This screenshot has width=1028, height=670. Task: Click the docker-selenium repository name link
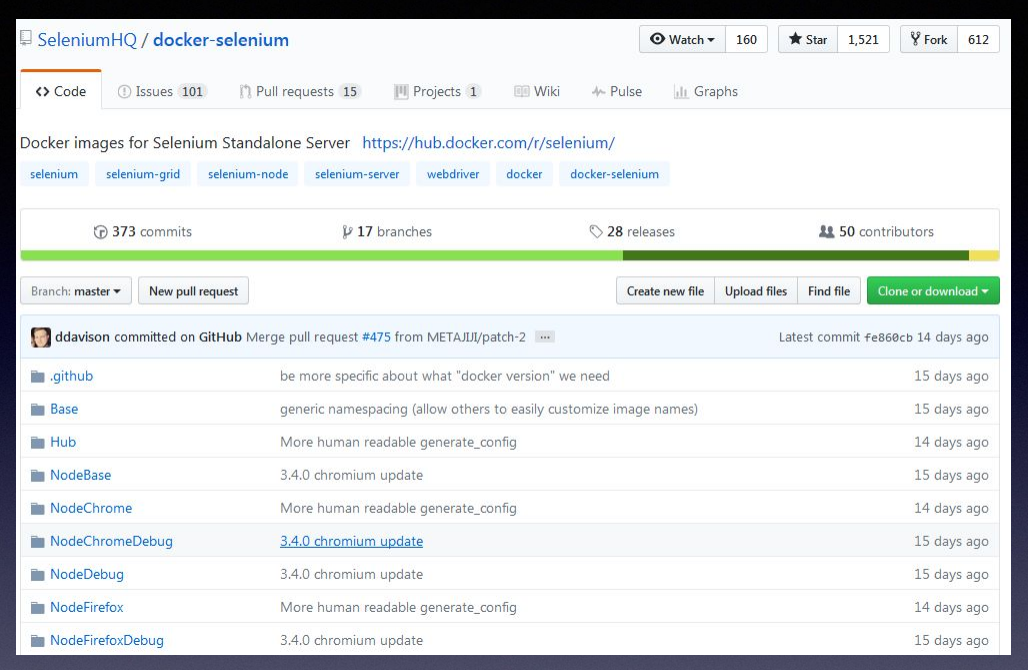pos(221,39)
